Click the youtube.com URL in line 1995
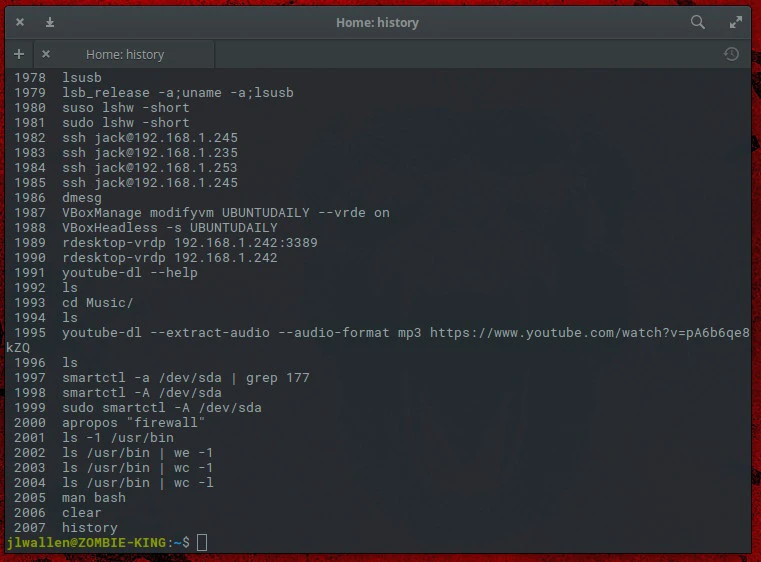This screenshot has width=761, height=562. coord(589,333)
